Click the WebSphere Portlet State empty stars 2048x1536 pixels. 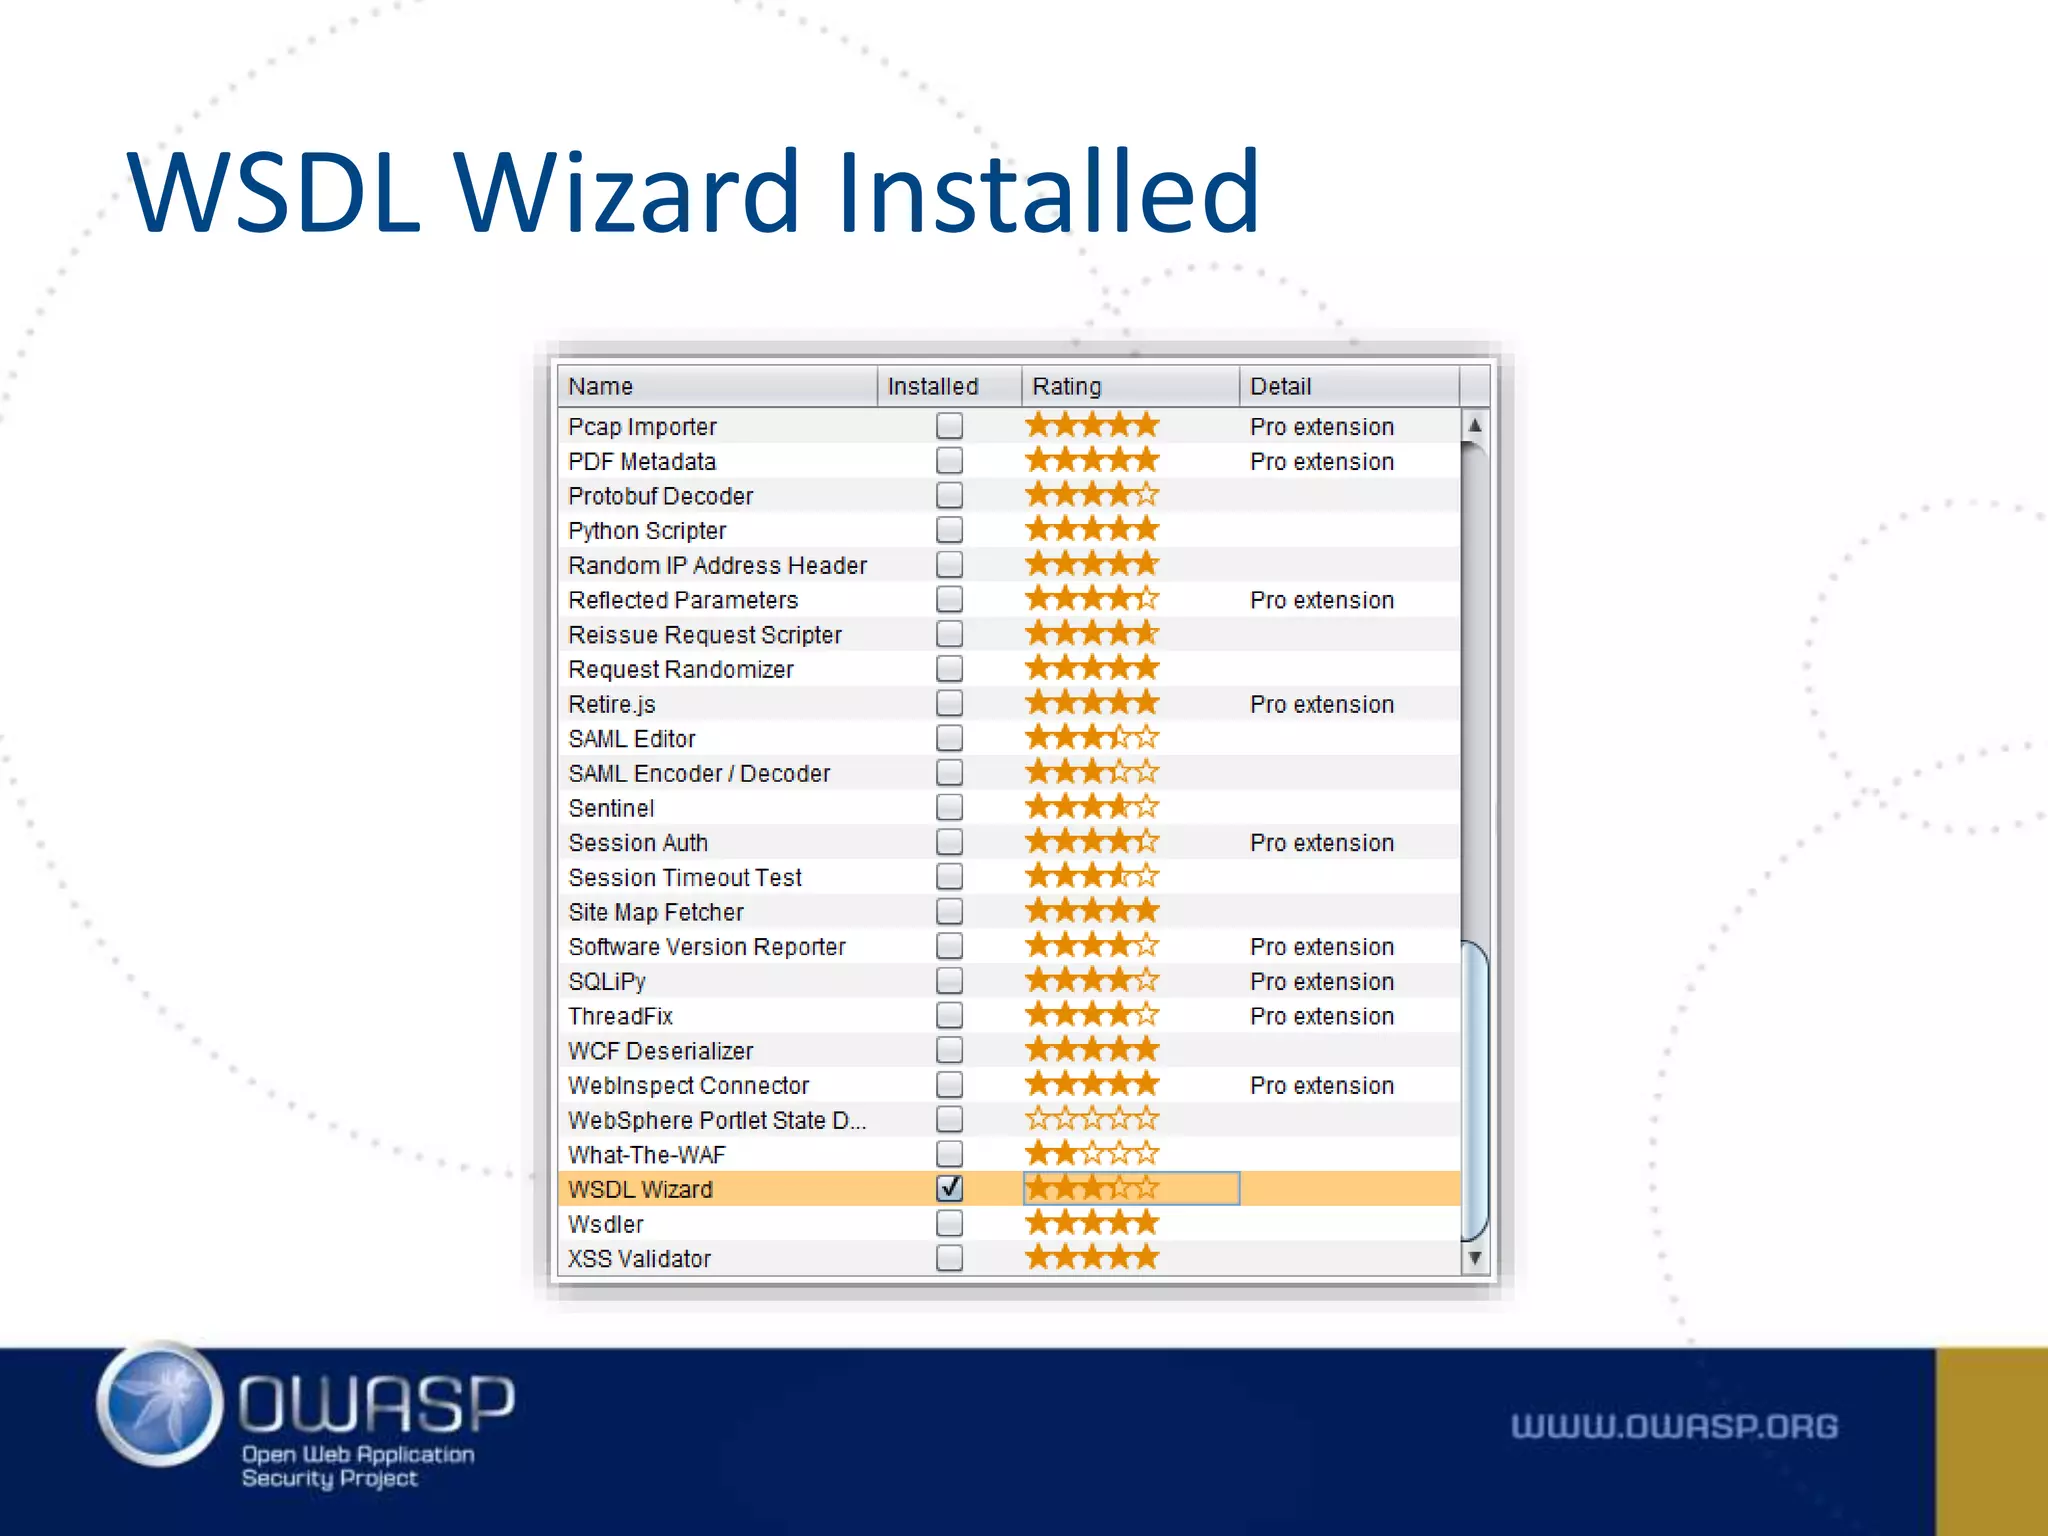click(x=1092, y=1119)
